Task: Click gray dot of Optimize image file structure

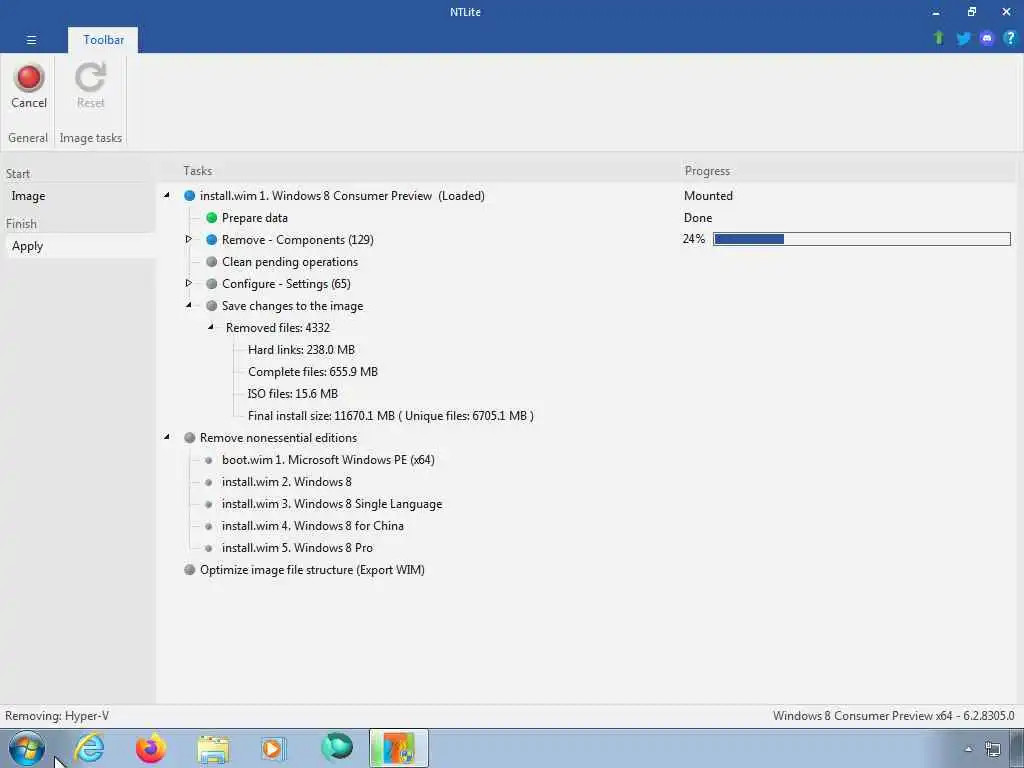Action: (189, 569)
